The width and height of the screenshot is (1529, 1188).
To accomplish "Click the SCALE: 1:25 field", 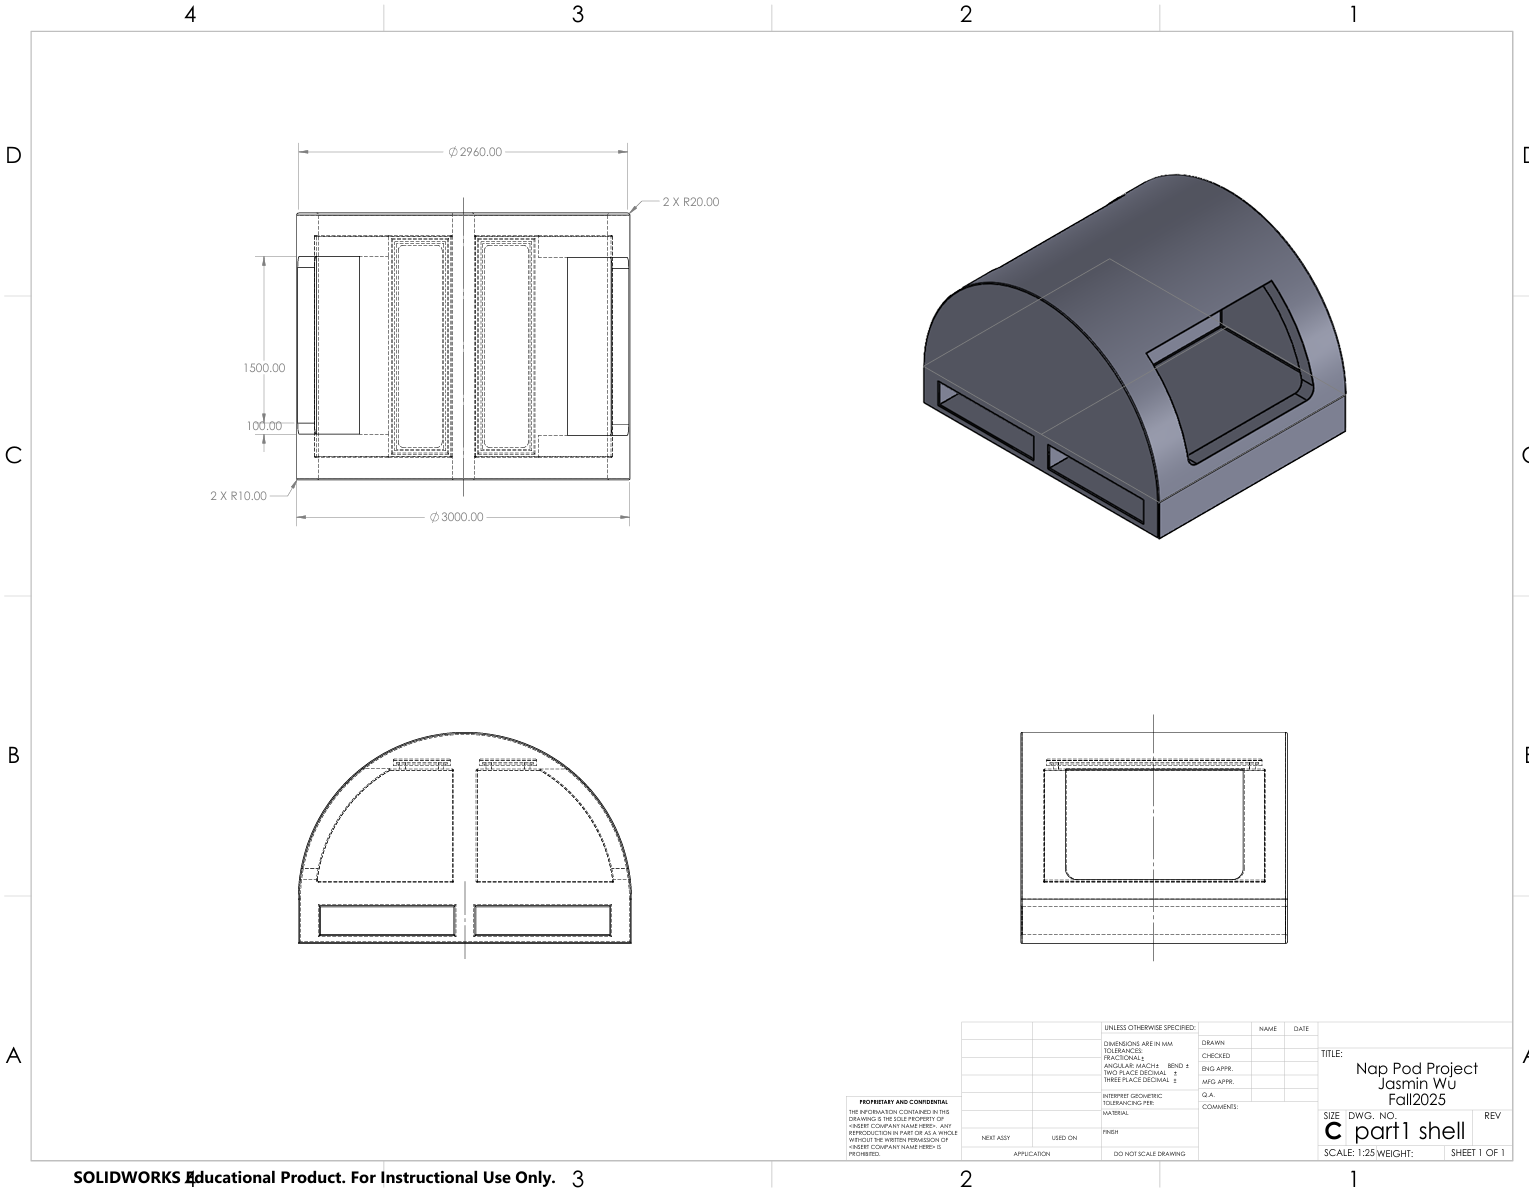I will pos(1349,1153).
